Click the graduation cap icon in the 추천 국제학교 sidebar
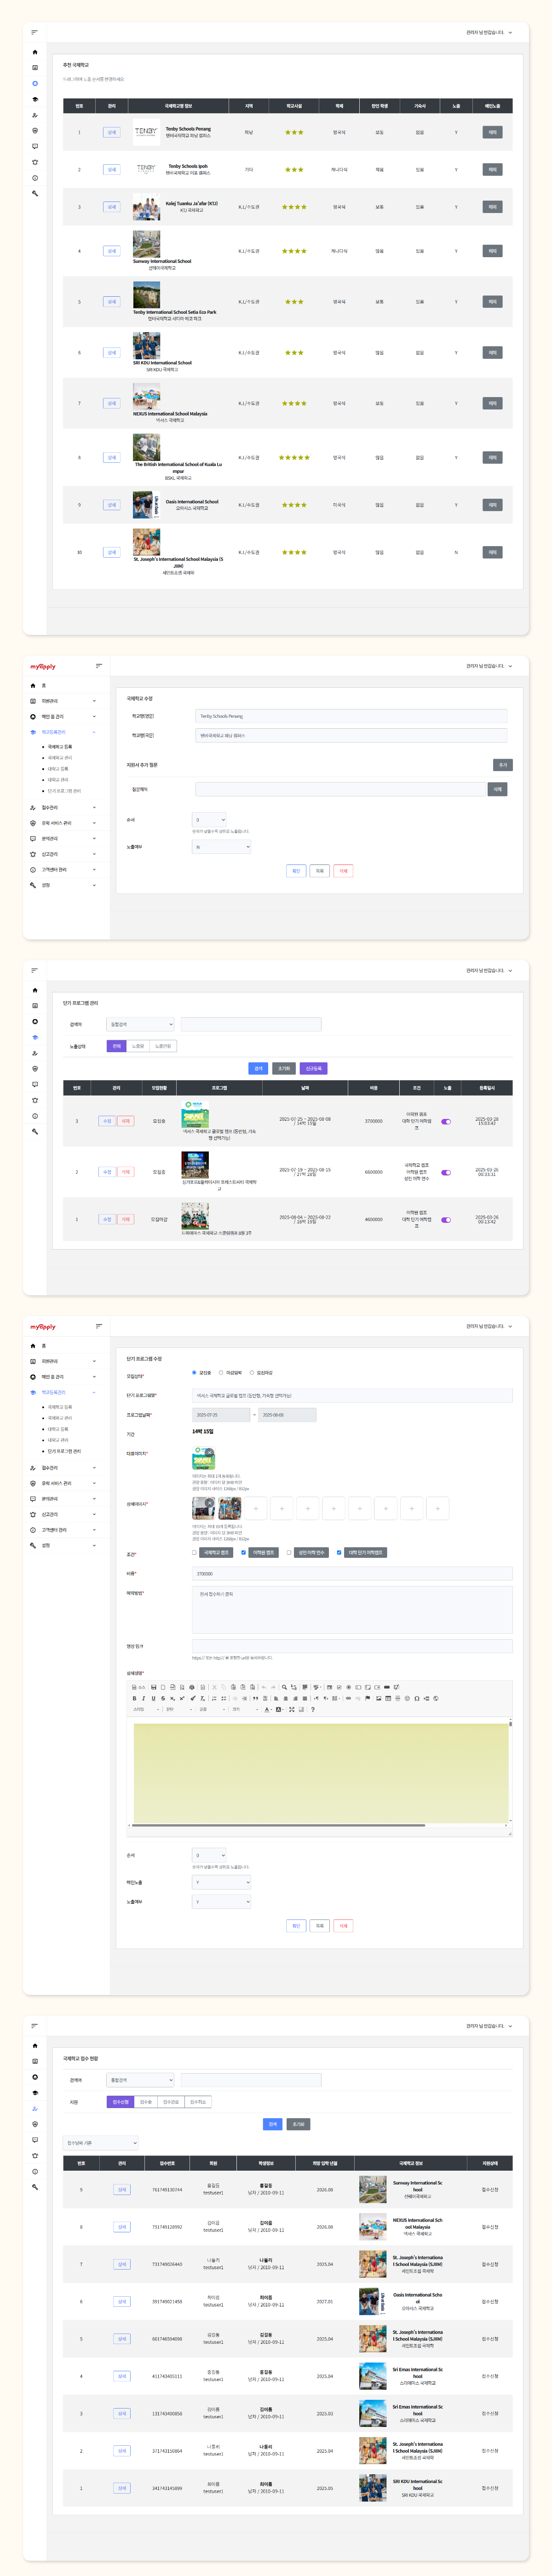The width and height of the screenshot is (552, 2576). [35, 99]
